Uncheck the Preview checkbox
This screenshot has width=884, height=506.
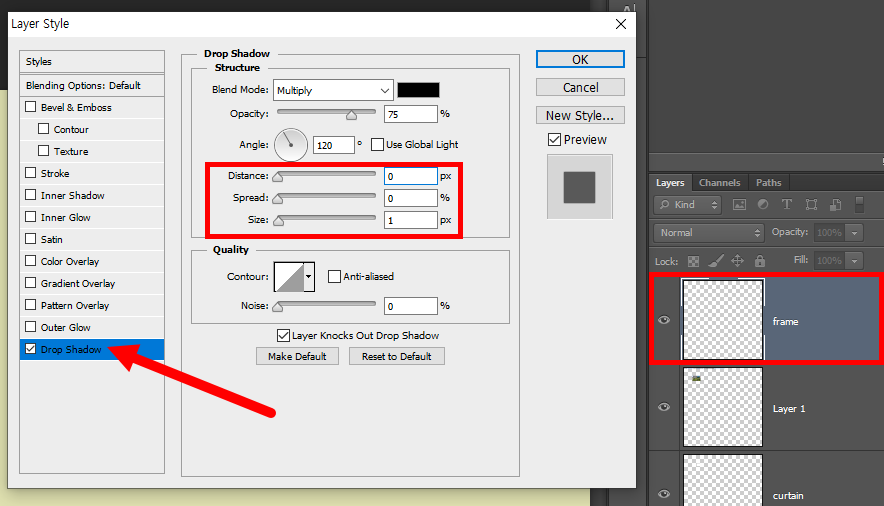(555, 139)
